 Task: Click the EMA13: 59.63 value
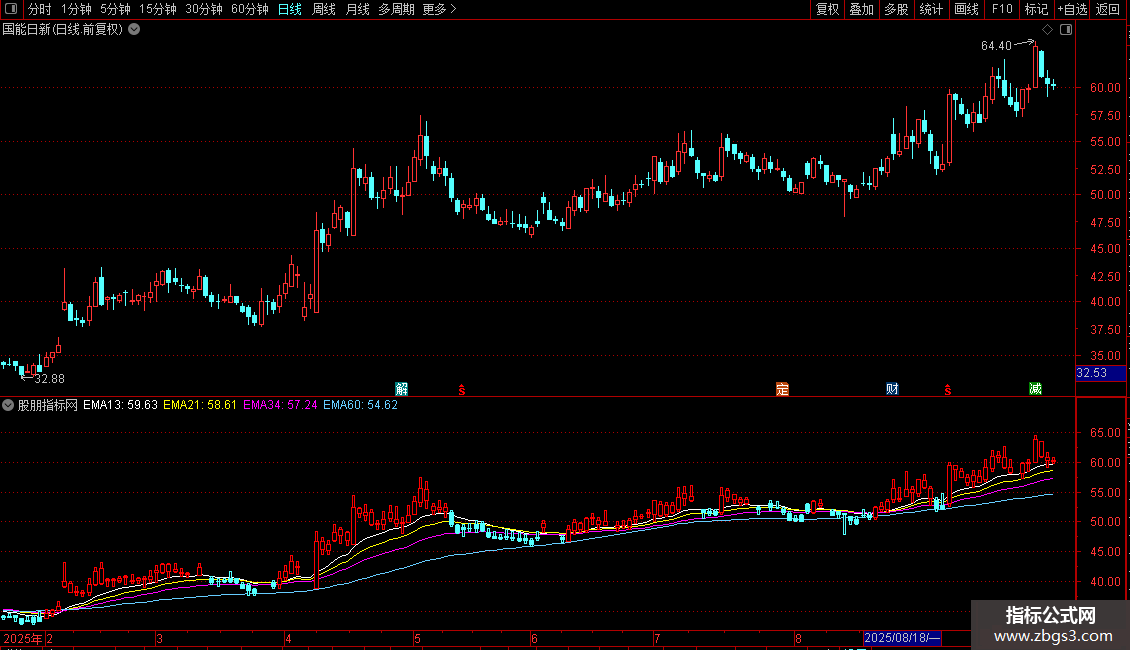point(120,405)
